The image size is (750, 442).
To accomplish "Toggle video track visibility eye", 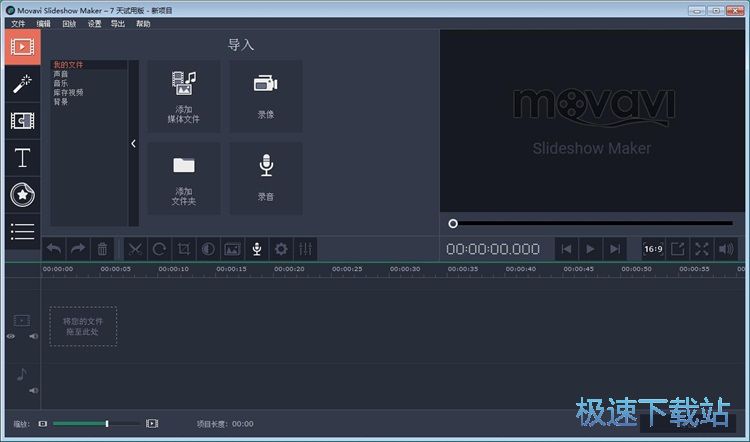I will [11, 336].
